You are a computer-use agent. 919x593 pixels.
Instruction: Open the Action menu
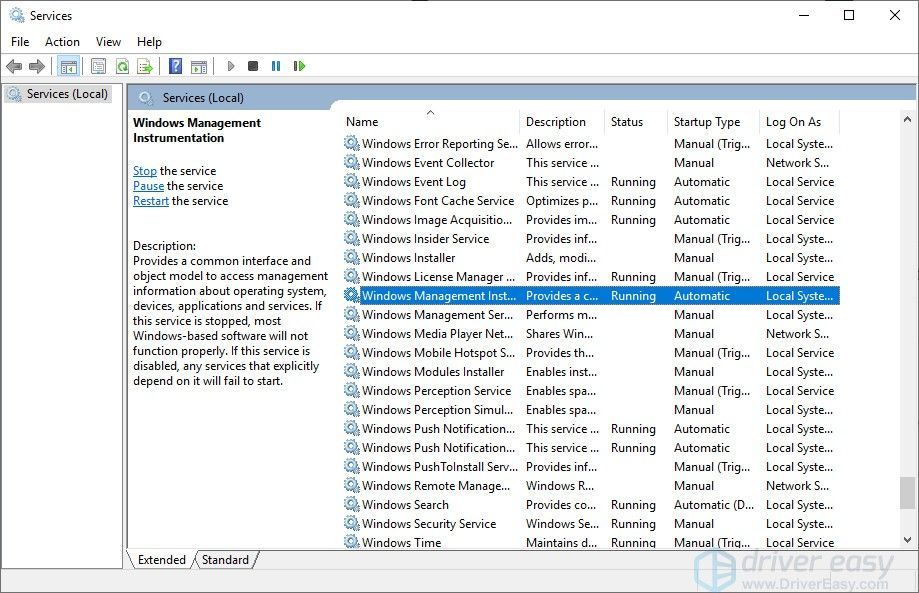click(x=62, y=42)
